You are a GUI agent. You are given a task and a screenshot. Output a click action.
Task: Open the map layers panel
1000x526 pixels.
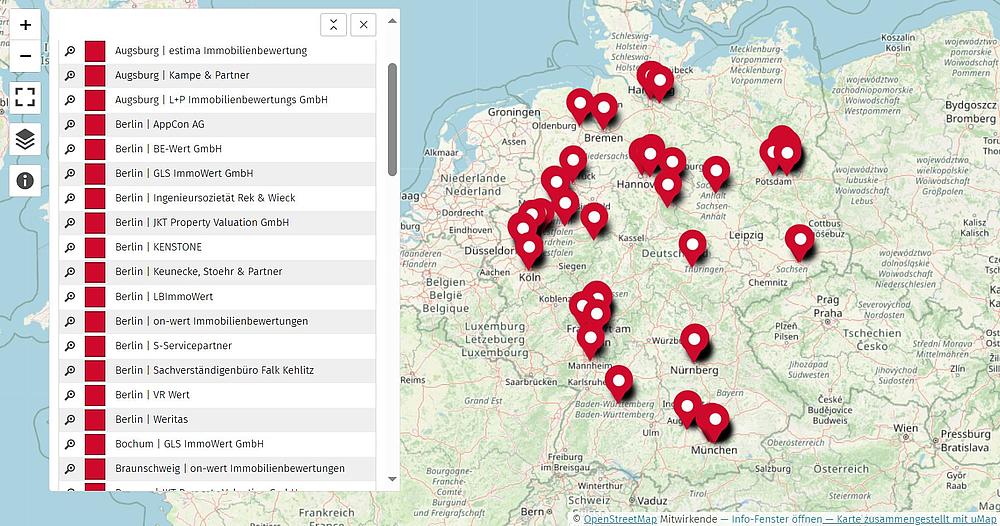point(25,139)
